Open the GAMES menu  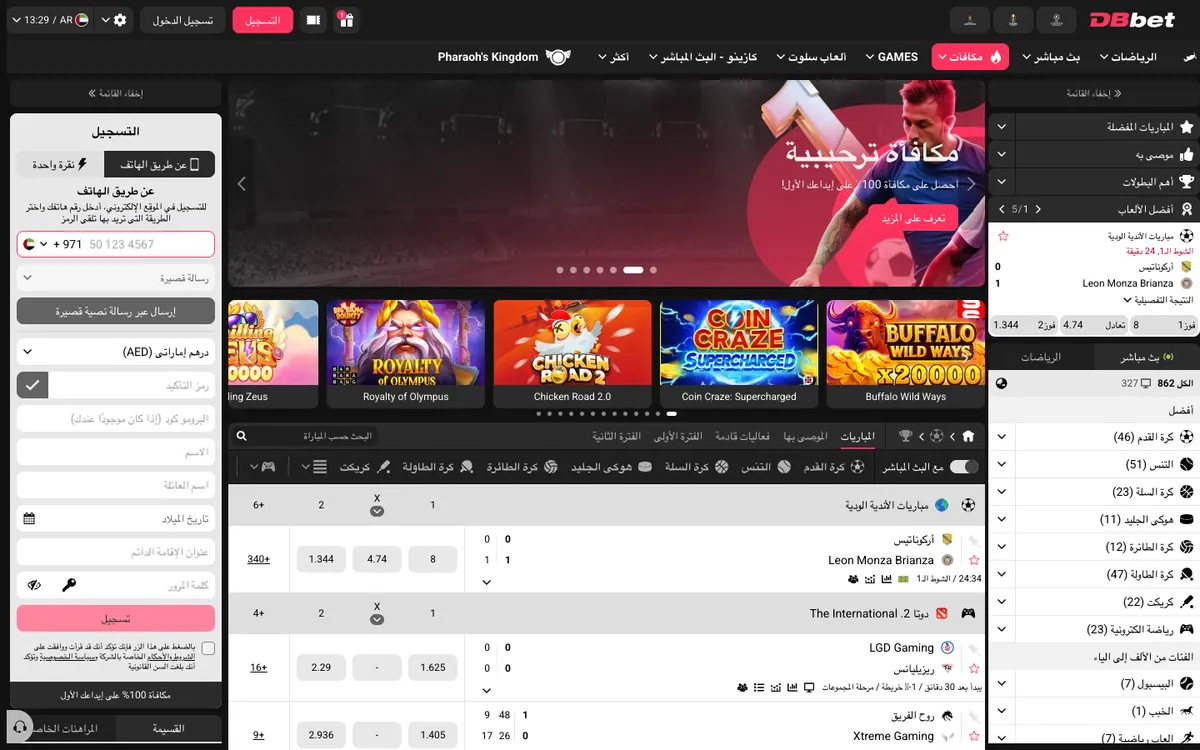tap(890, 57)
